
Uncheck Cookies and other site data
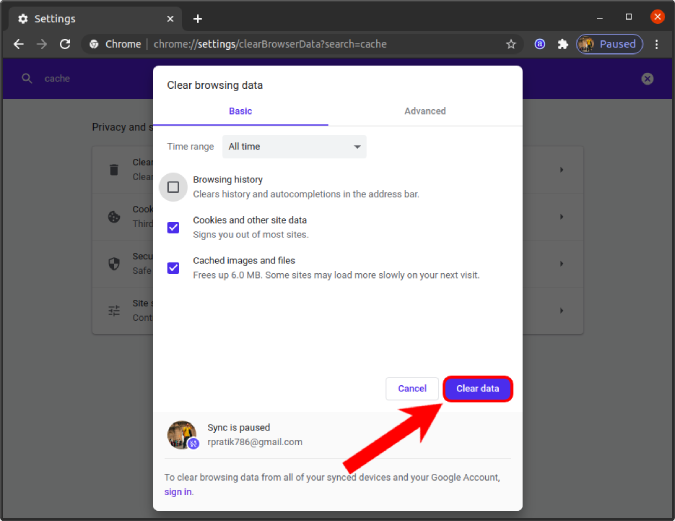pyautogui.click(x=173, y=227)
